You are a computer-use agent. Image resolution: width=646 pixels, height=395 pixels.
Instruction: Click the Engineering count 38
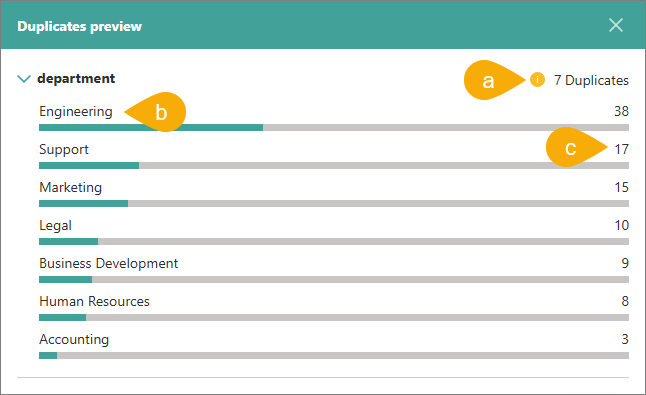point(621,111)
